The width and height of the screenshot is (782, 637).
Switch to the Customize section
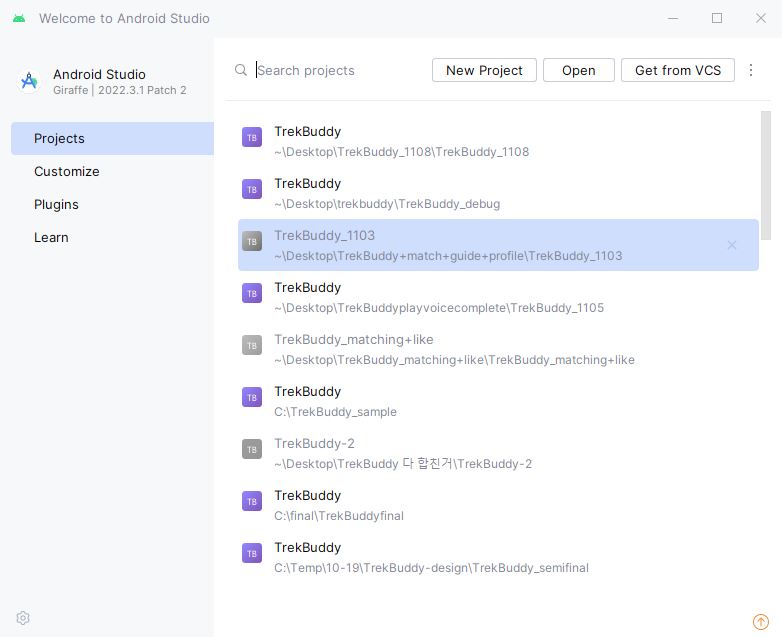tap(112, 171)
